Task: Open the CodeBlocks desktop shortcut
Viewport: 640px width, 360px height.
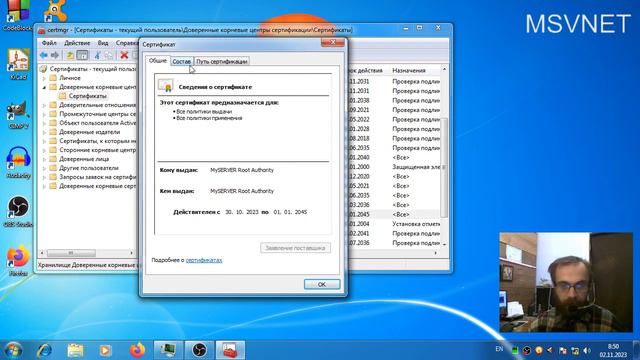Action: coord(17,15)
